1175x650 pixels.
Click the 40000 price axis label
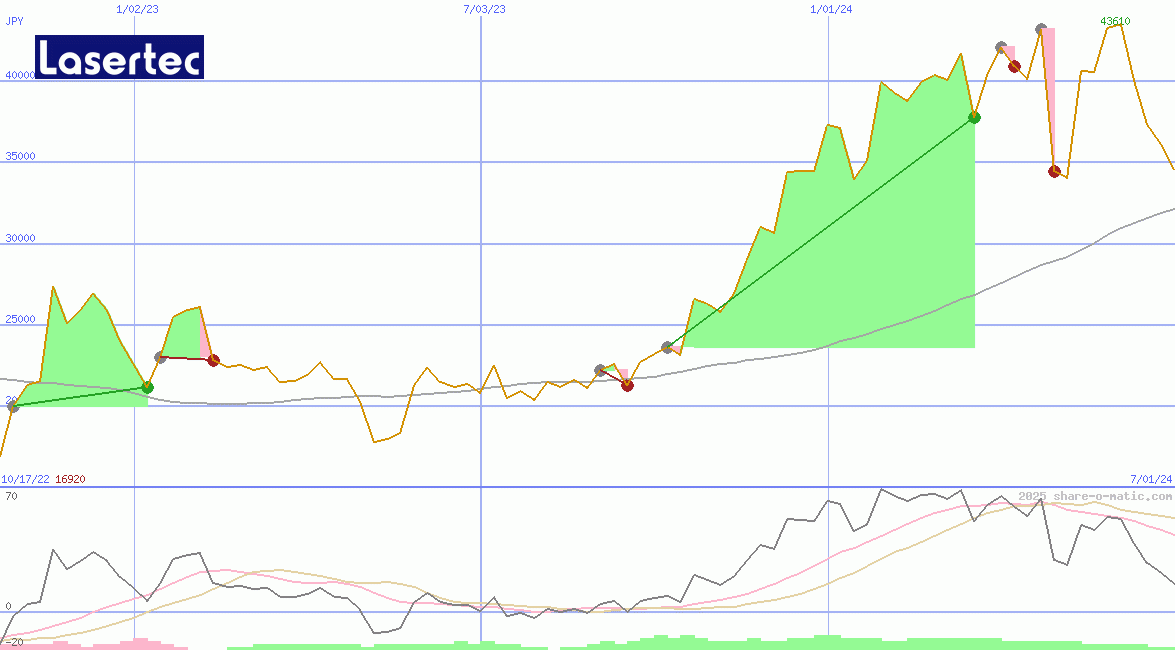click(20, 75)
